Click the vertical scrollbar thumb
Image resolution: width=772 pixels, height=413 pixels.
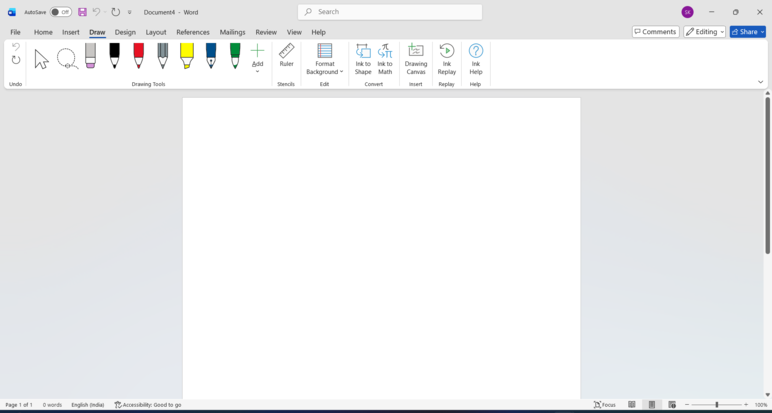(767, 175)
